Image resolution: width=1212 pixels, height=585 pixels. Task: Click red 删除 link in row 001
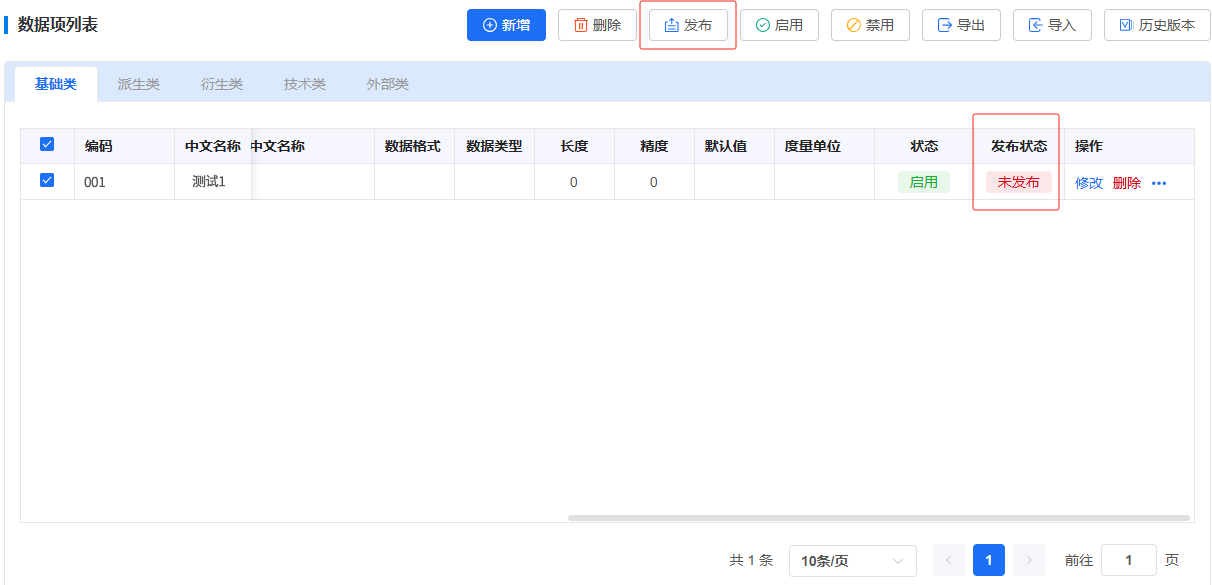[x=1127, y=183]
